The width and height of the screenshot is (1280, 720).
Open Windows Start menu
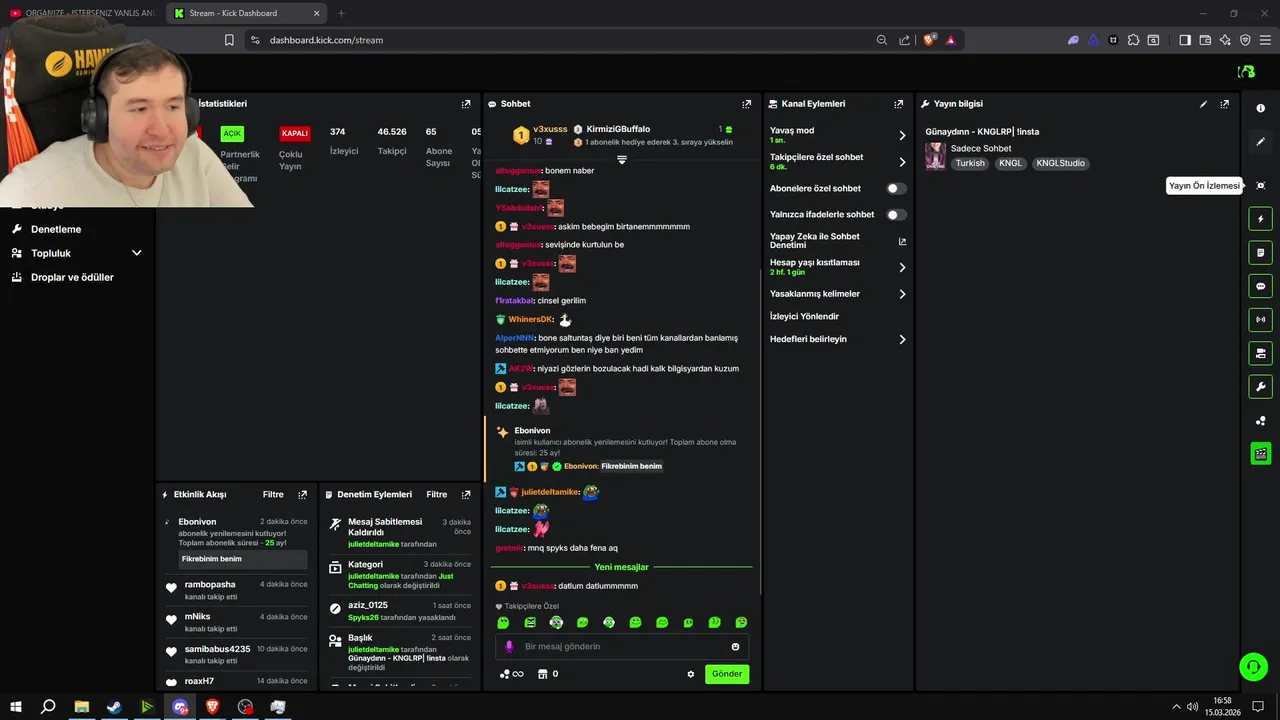pyautogui.click(x=15, y=707)
